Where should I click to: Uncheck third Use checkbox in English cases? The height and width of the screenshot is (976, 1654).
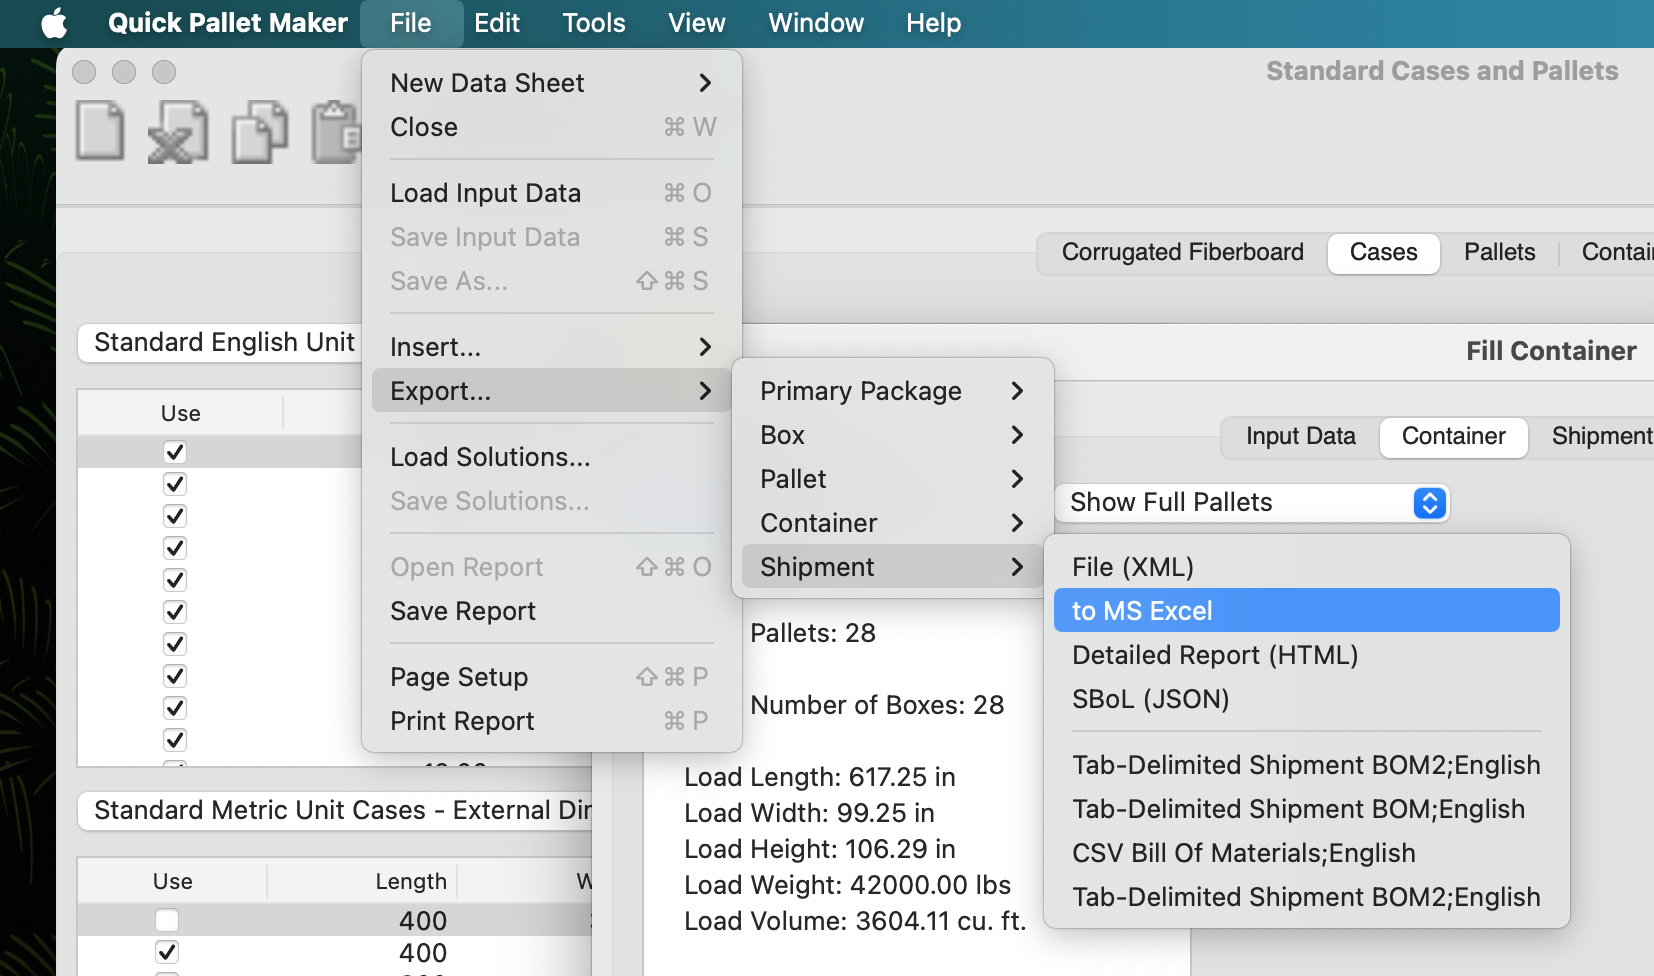(x=175, y=516)
